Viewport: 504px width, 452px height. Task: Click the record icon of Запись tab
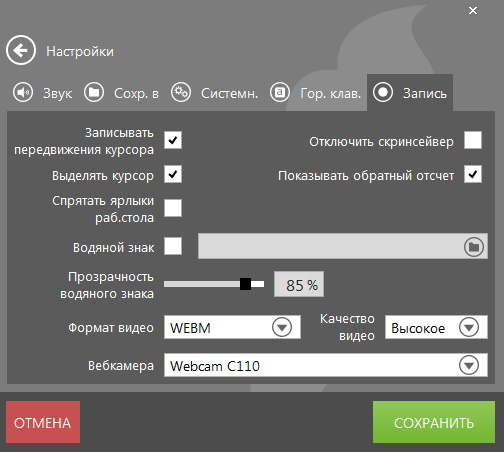click(x=383, y=92)
